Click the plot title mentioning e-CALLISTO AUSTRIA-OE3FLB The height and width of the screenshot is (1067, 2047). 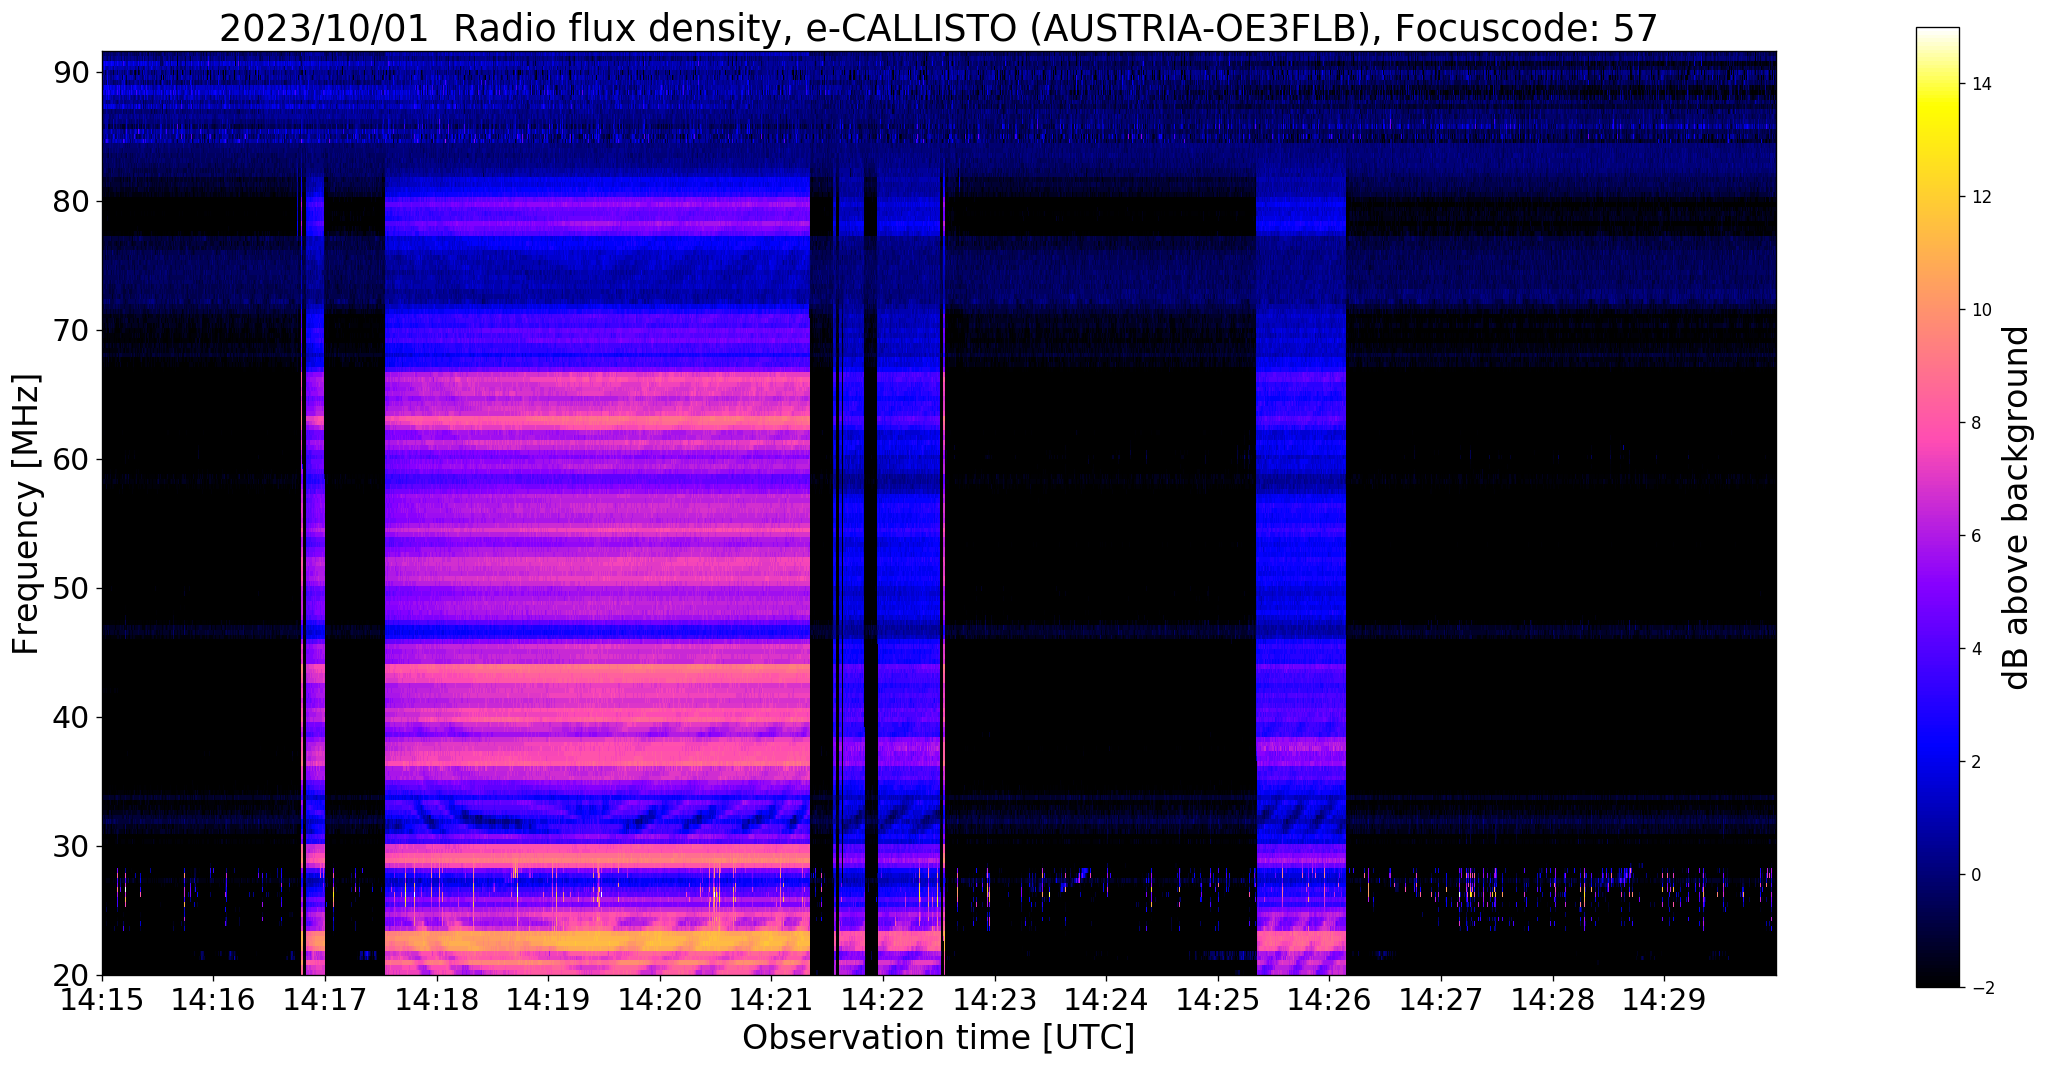[938, 29]
